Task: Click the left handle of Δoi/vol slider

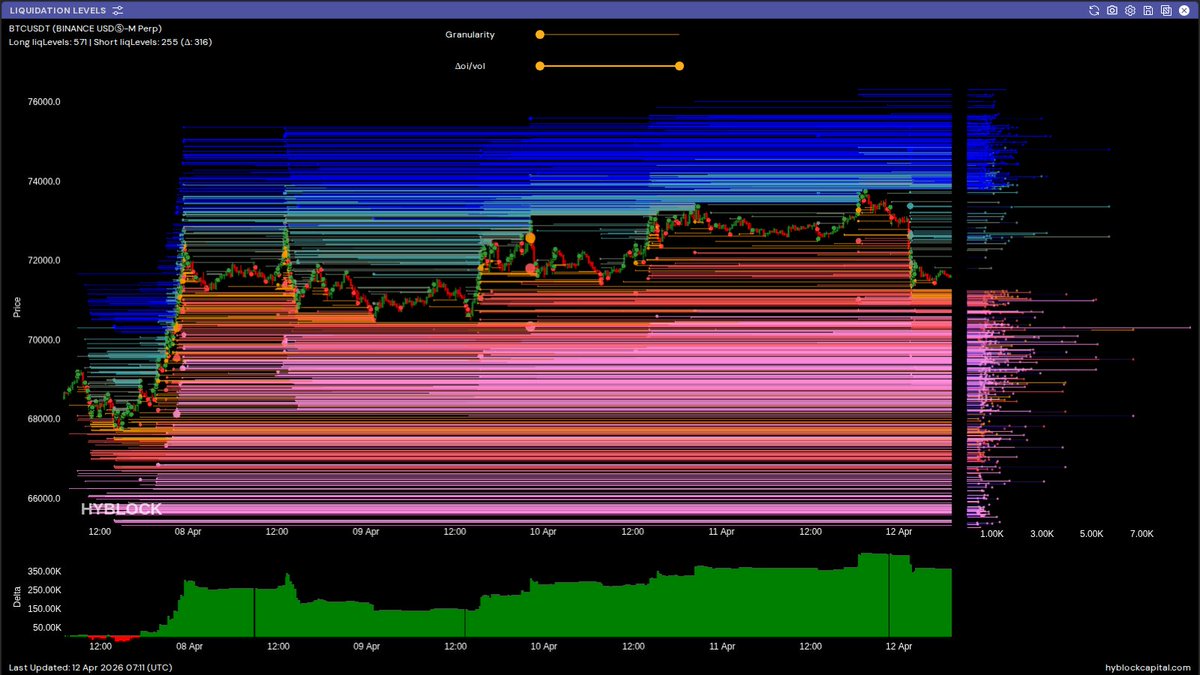Action: tap(540, 66)
